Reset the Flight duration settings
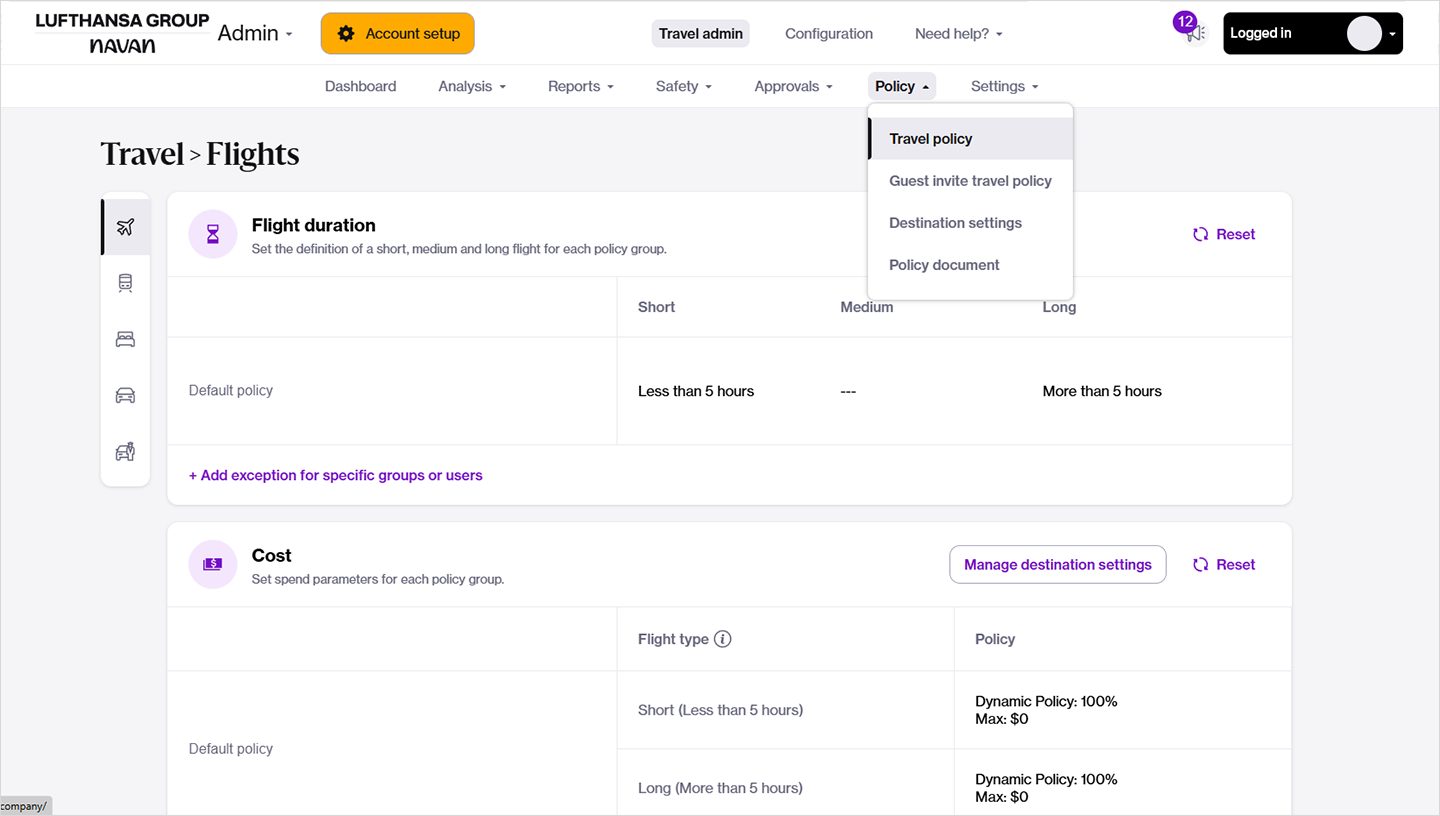This screenshot has width=1440, height=816. [x=1224, y=234]
